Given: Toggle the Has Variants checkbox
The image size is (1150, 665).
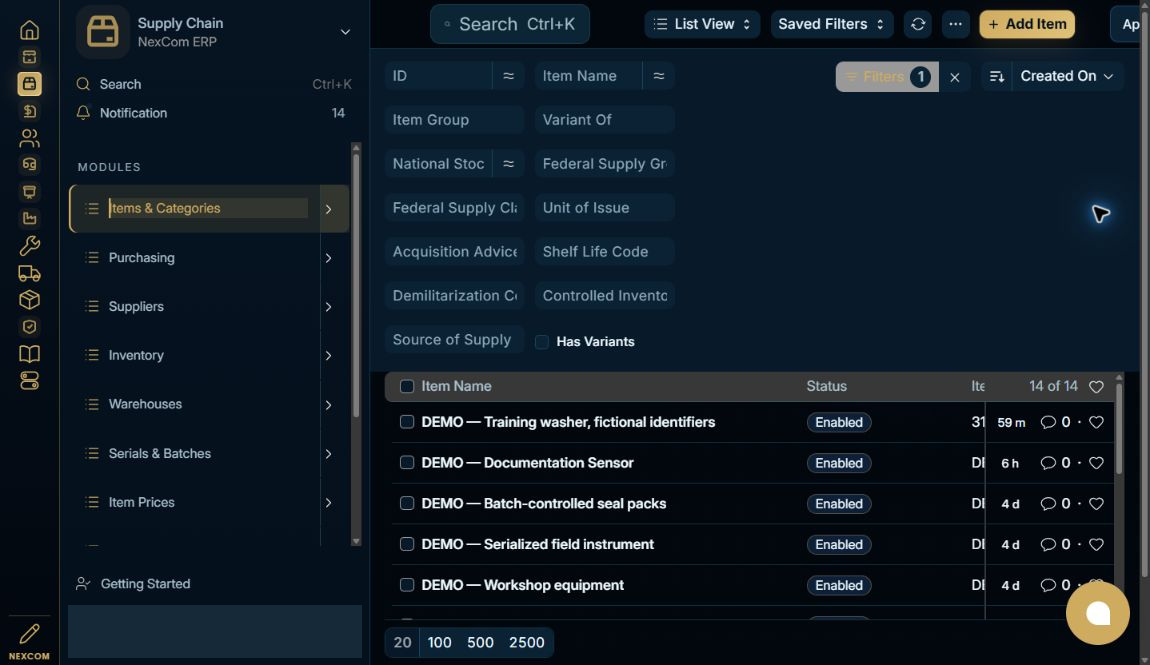Looking at the screenshot, I should point(542,342).
